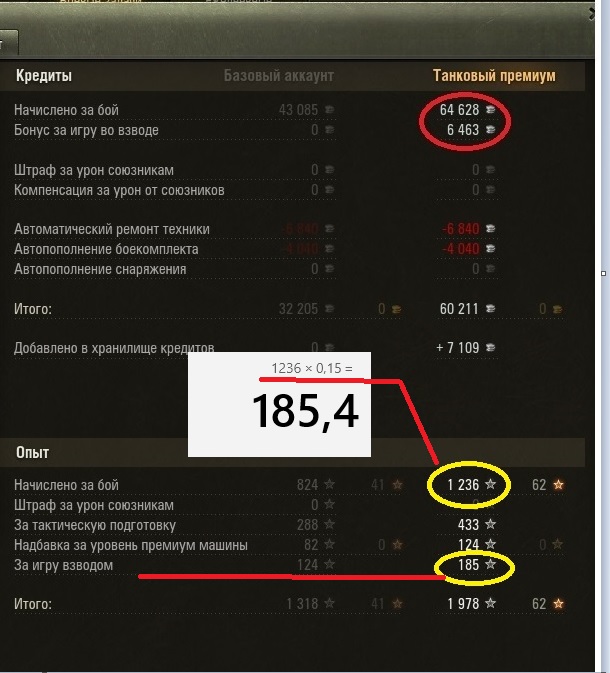610x673 pixels.
Task: Click the star icon beside 1 978 total experience
Action: click(490, 604)
